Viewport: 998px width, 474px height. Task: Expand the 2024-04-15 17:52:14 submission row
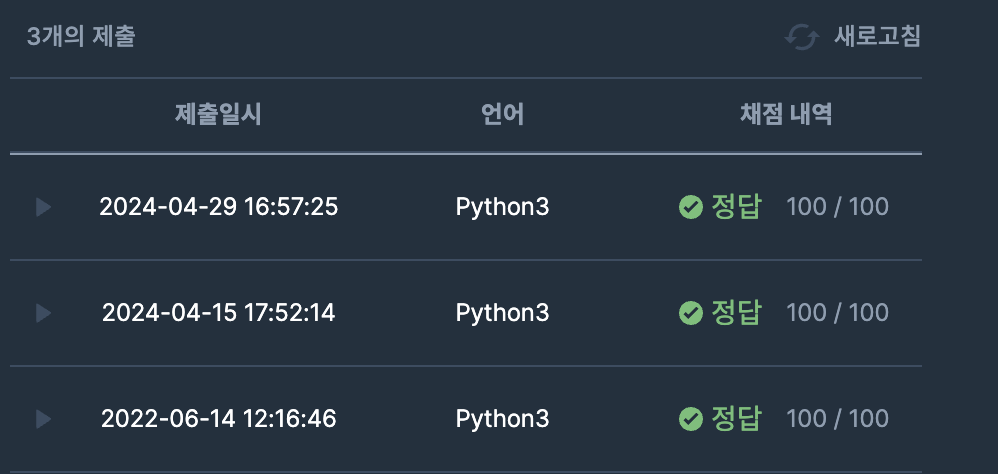(x=43, y=313)
